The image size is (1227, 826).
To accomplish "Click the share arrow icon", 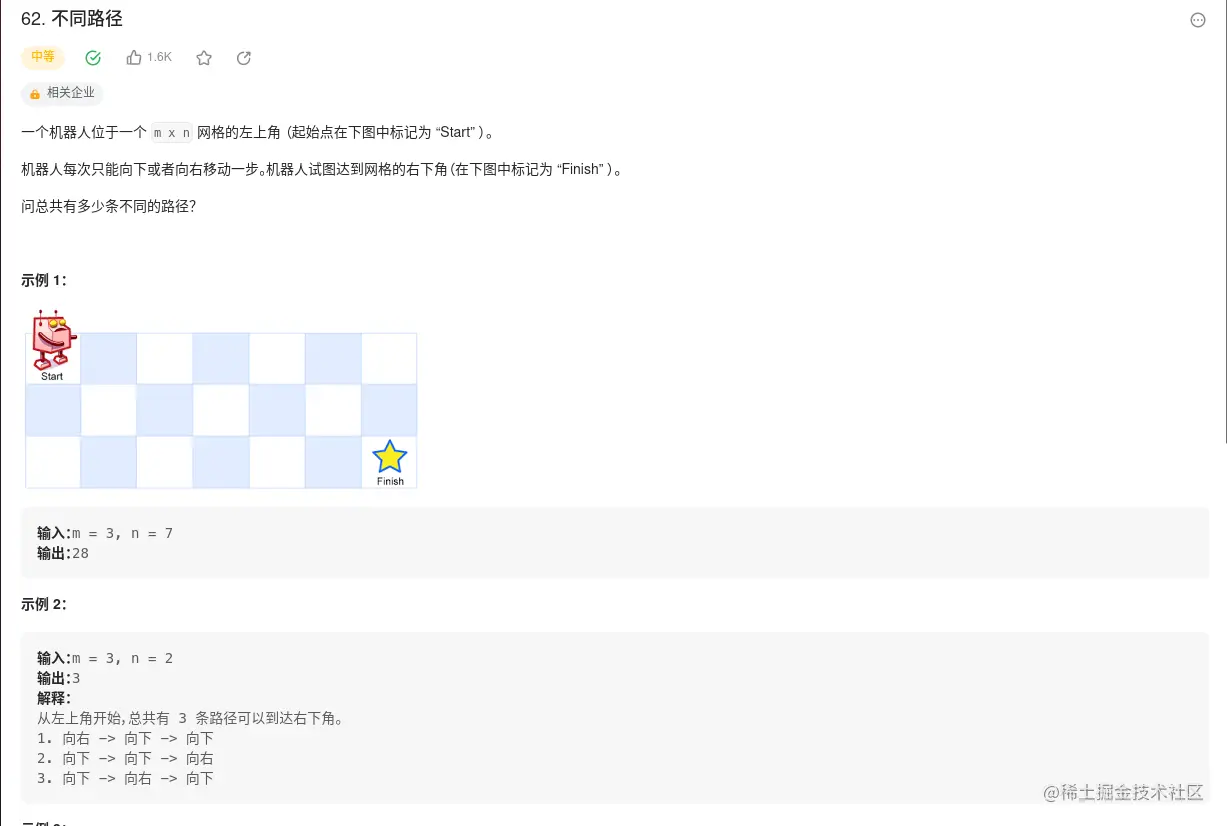I will coord(244,58).
